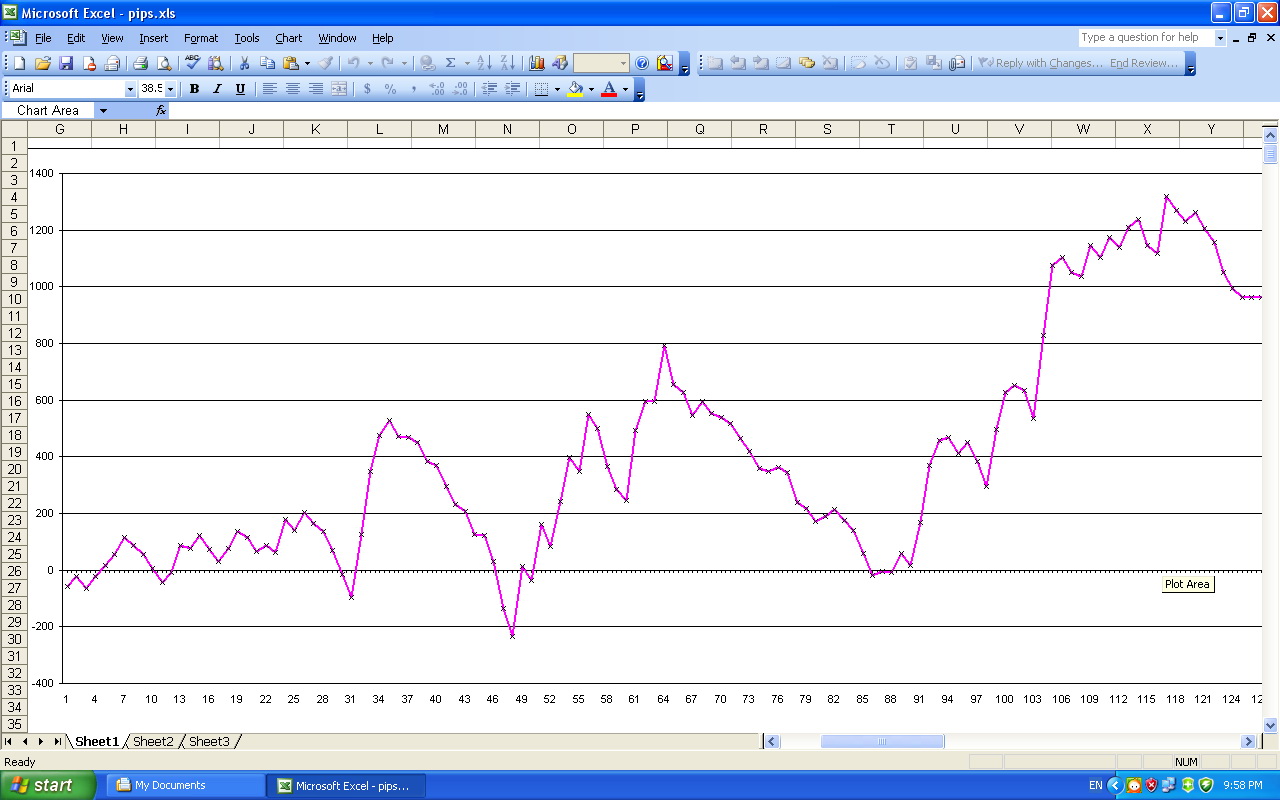Toggle Bold formatting
This screenshot has height=800, width=1280.
(194, 89)
